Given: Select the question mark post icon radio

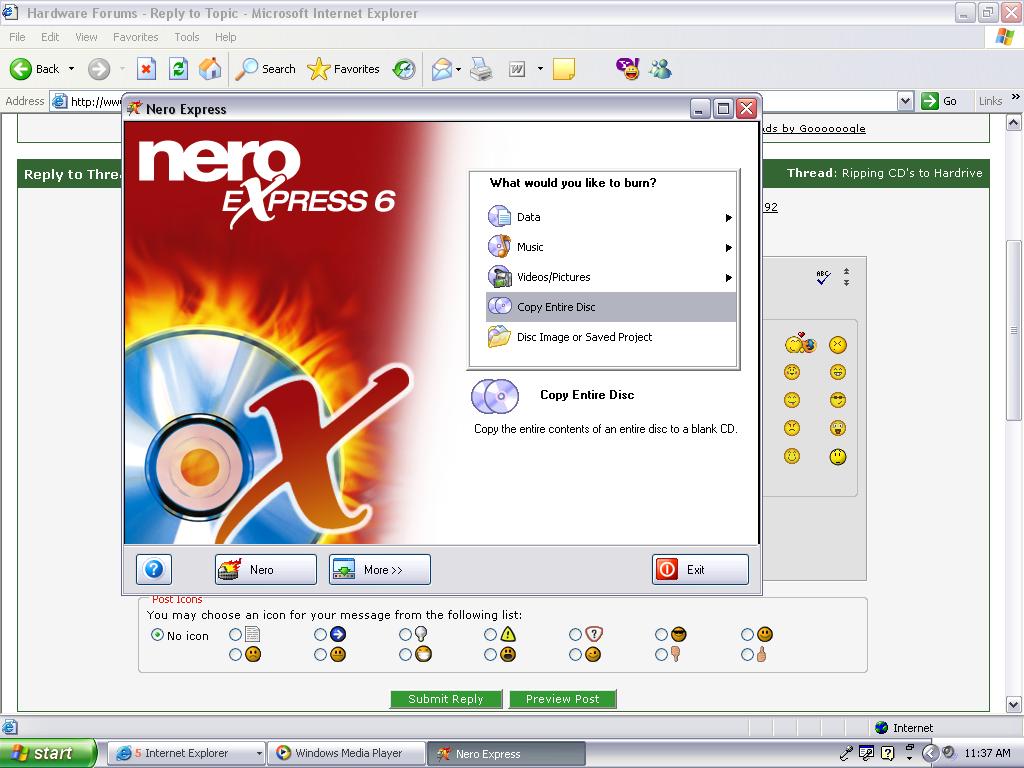Looking at the screenshot, I should pyautogui.click(x=575, y=634).
